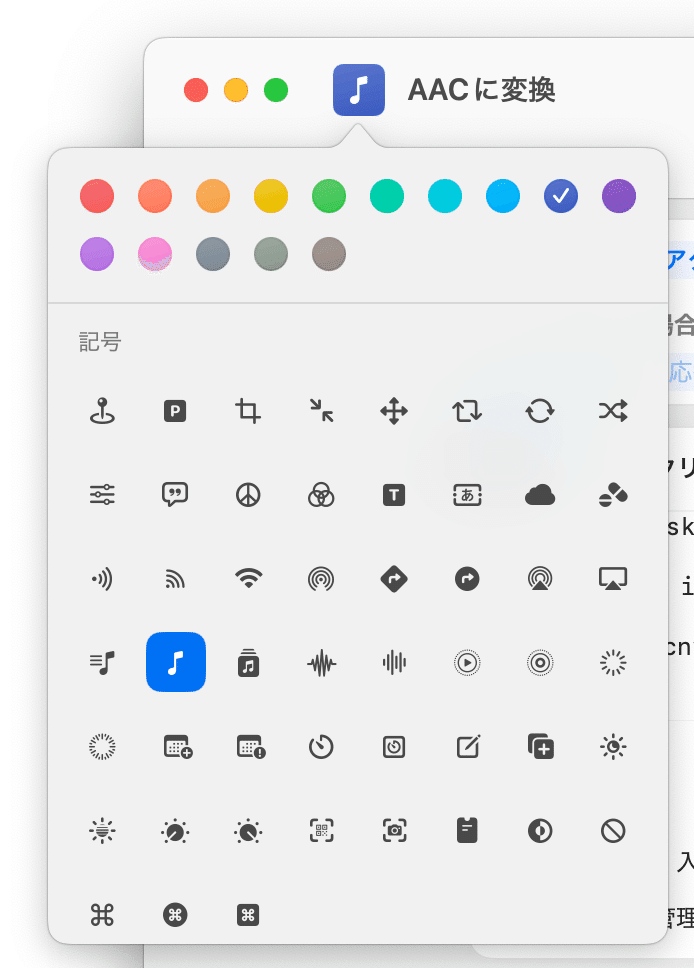Pick the music album stack glyph
The image size is (694, 968).
click(248, 663)
